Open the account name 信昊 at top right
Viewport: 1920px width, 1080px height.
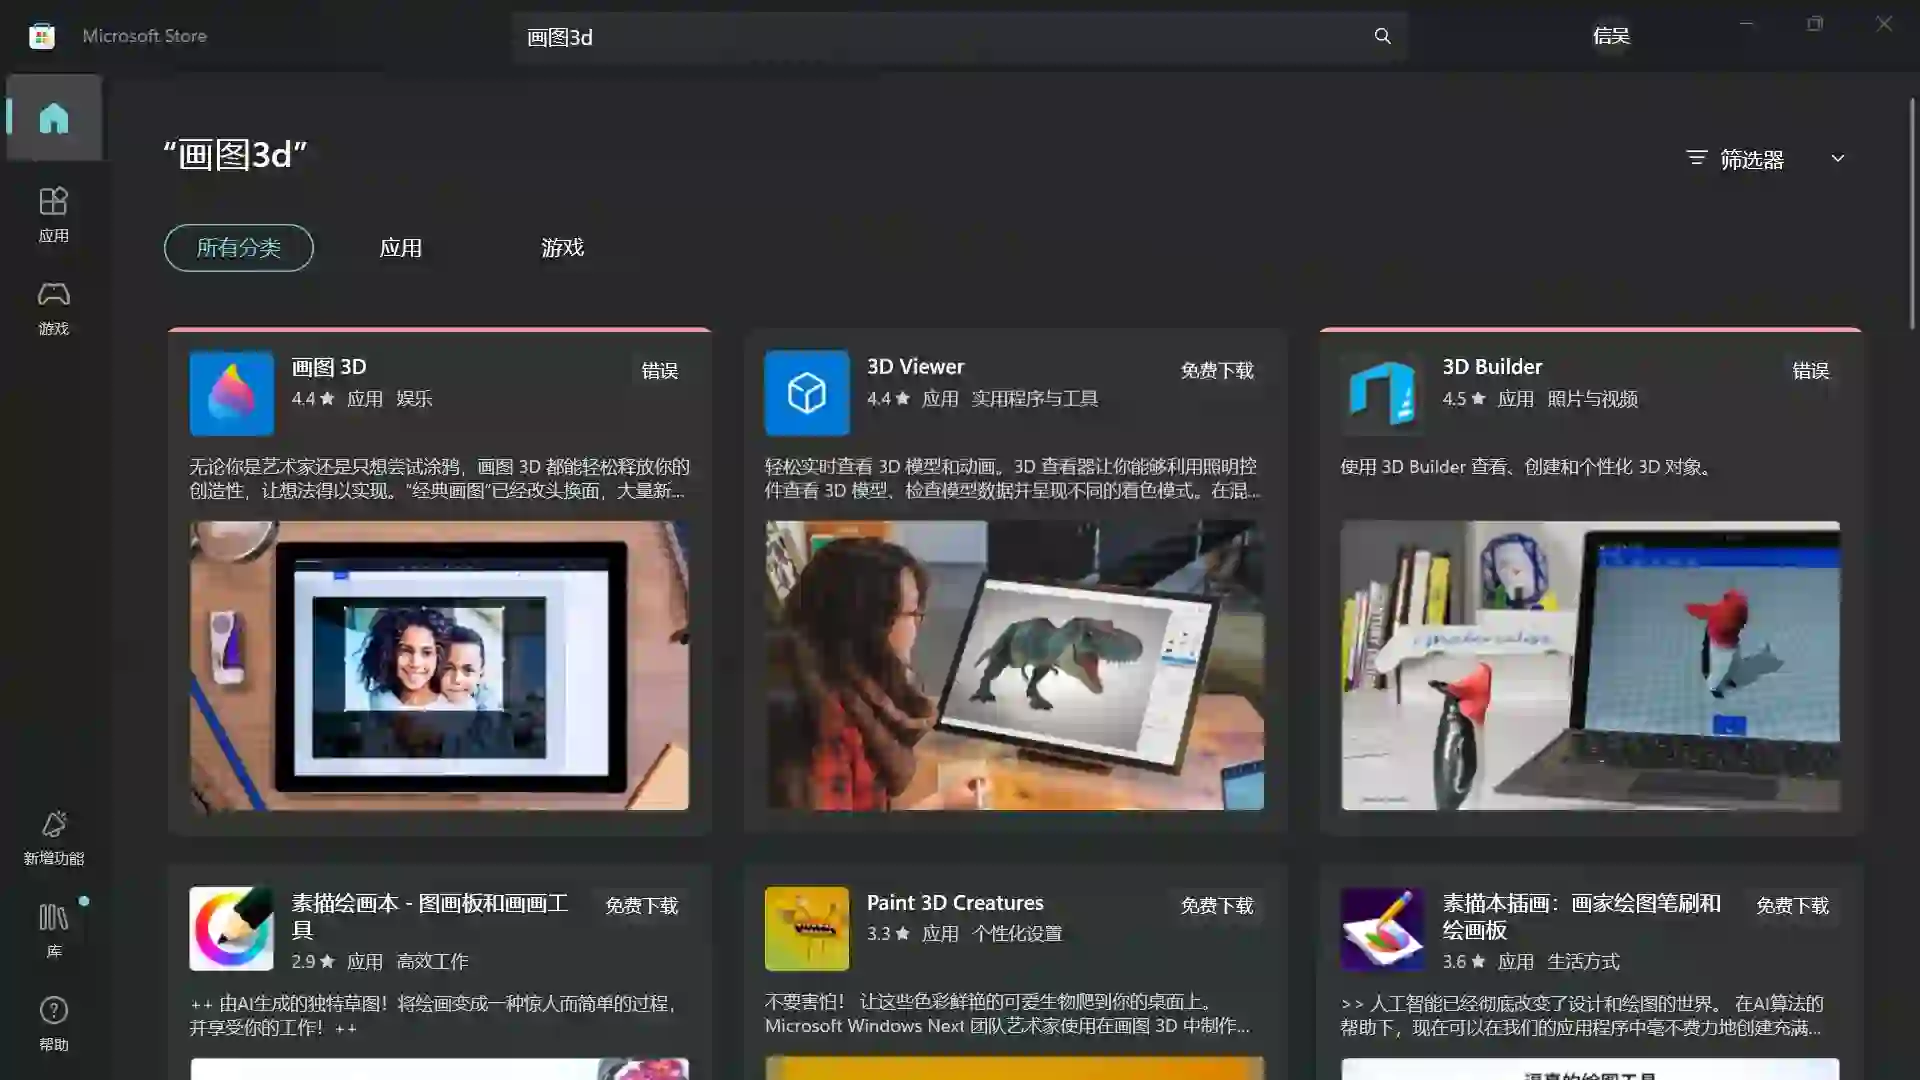(1611, 35)
